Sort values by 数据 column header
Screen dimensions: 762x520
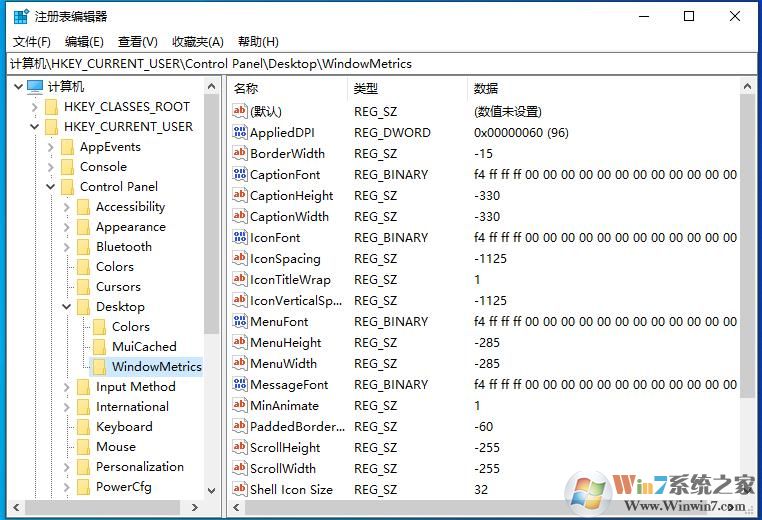604,88
